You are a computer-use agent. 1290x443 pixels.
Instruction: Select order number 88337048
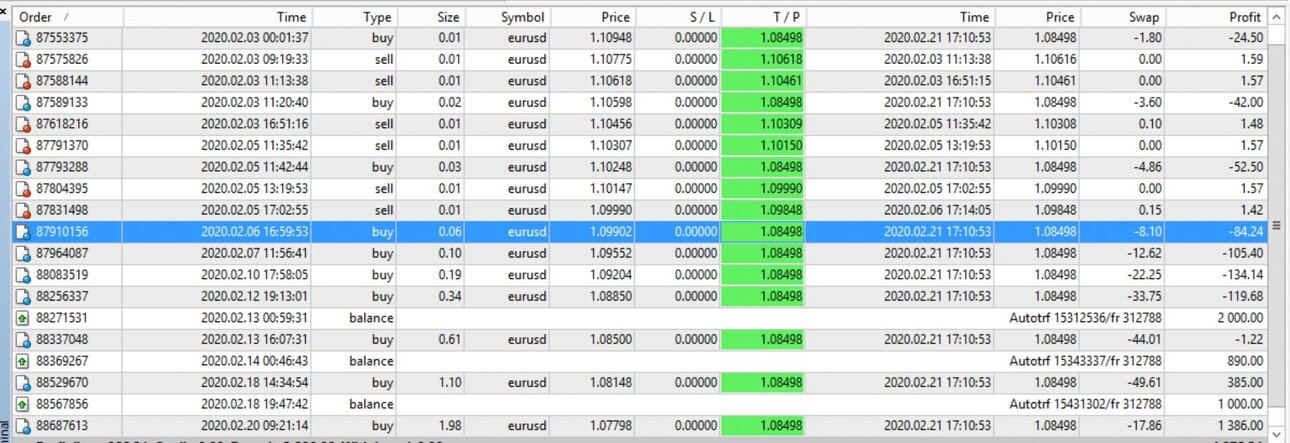(62, 339)
